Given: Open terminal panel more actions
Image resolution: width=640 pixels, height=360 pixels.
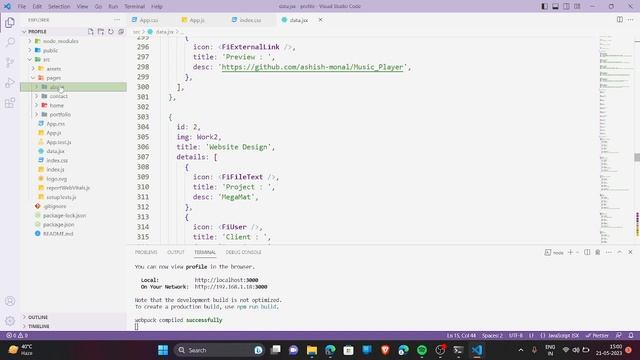Looking at the screenshot, I should point(609,252).
